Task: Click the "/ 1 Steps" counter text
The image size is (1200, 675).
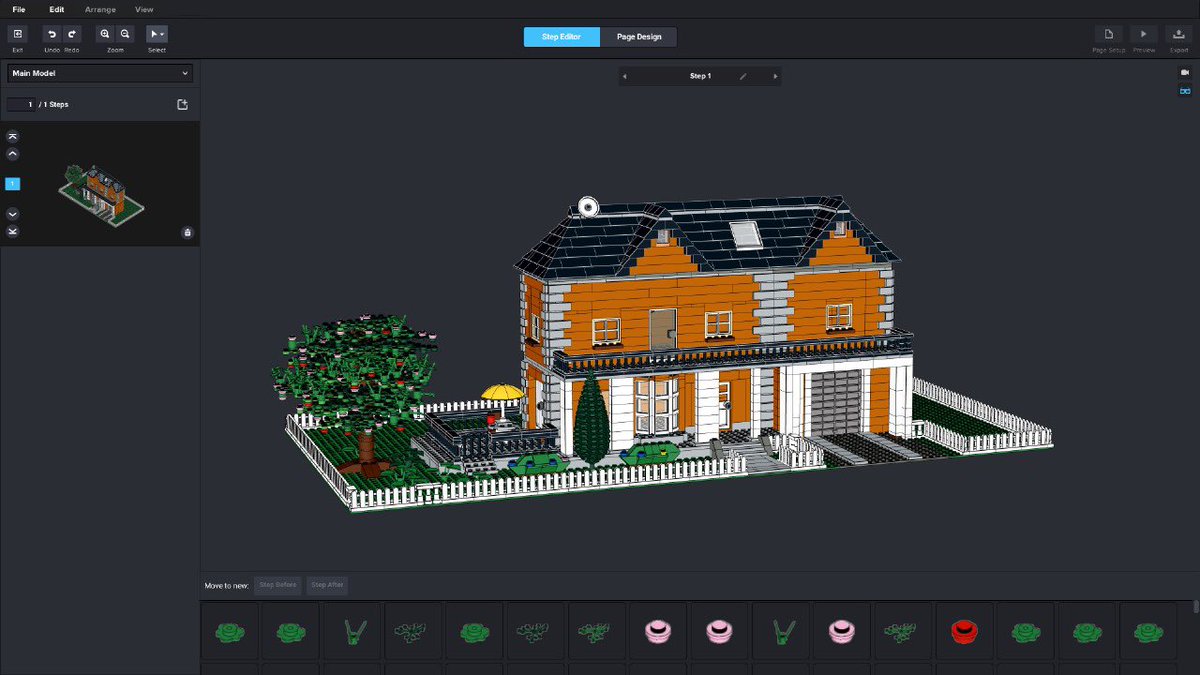Action: coord(54,104)
